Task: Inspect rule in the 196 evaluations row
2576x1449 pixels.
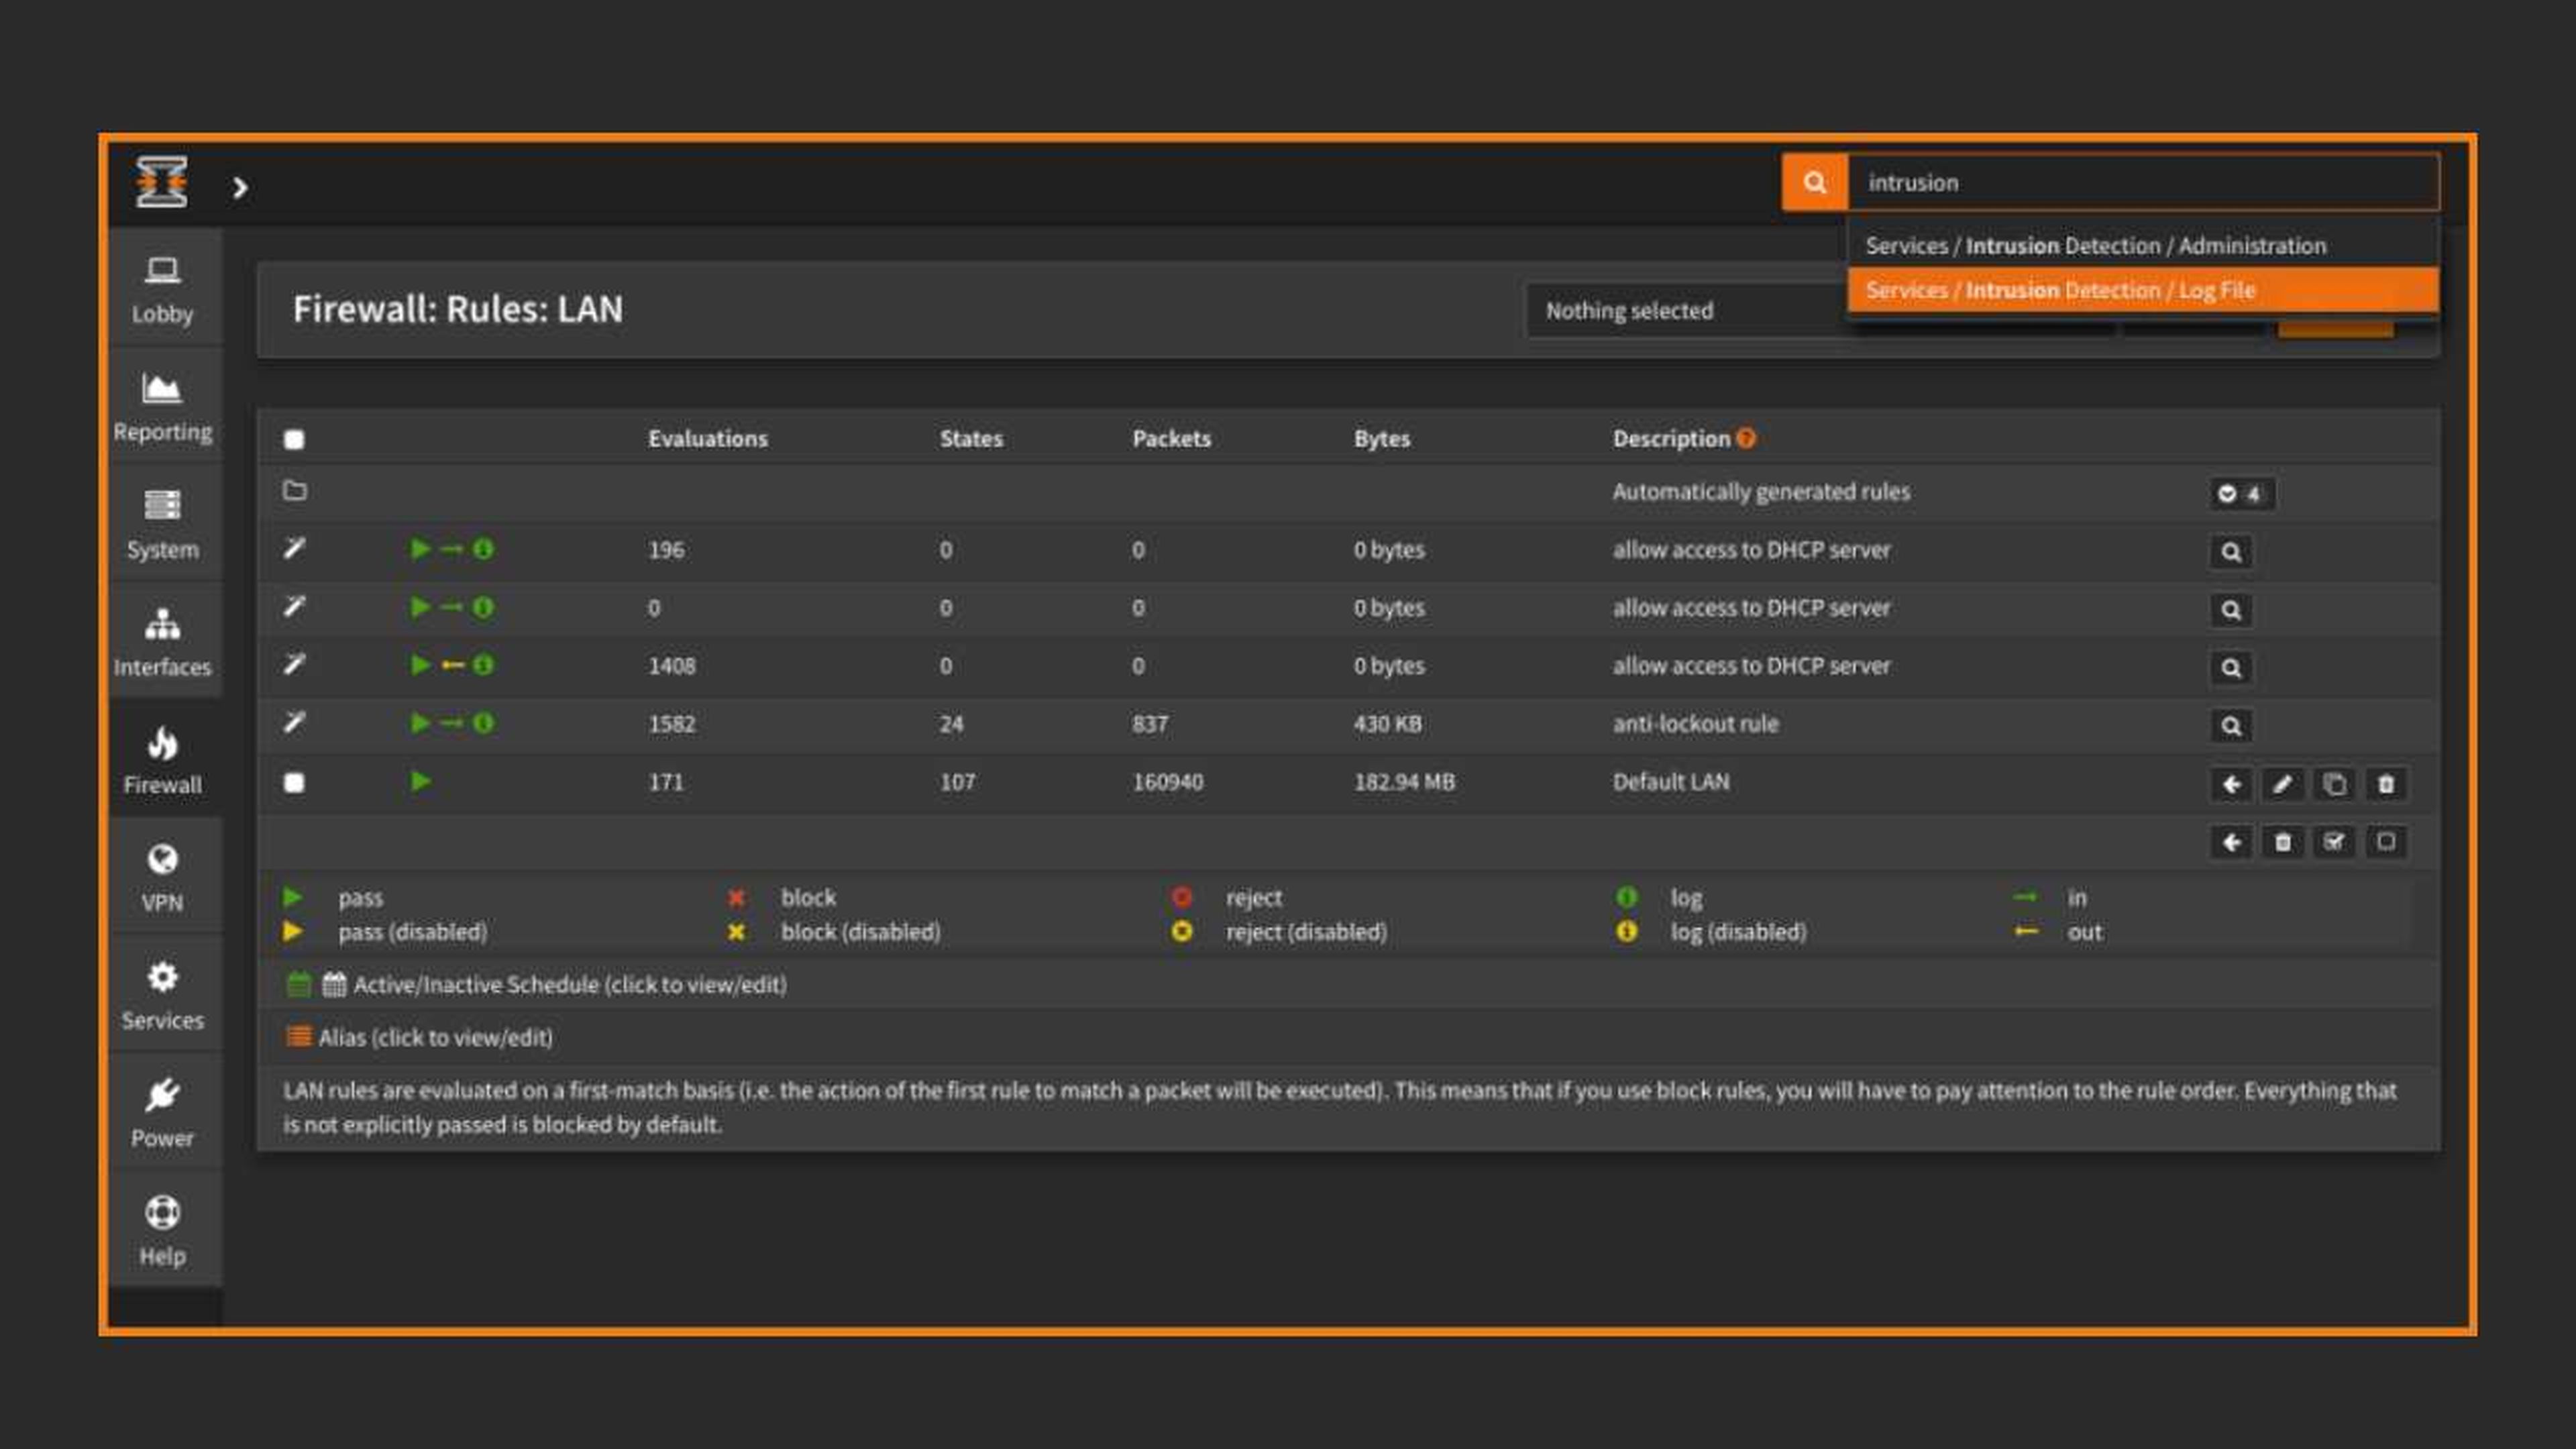Action: [x=2231, y=551]
